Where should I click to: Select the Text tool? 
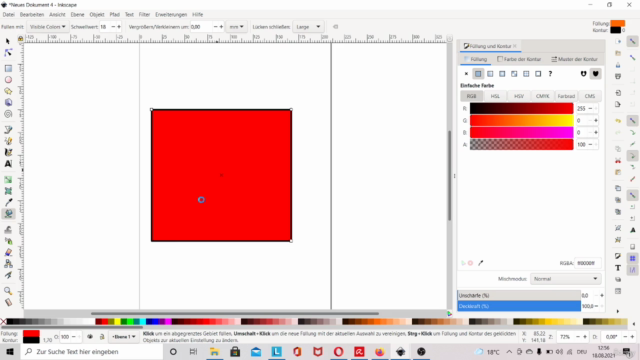point(8,164)
